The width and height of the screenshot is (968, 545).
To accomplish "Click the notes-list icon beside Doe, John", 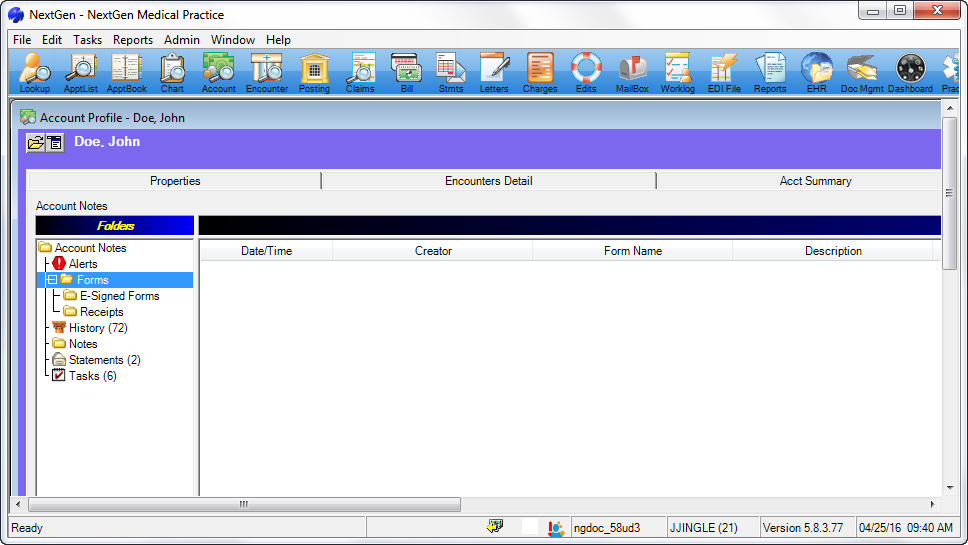I will 55,143.
